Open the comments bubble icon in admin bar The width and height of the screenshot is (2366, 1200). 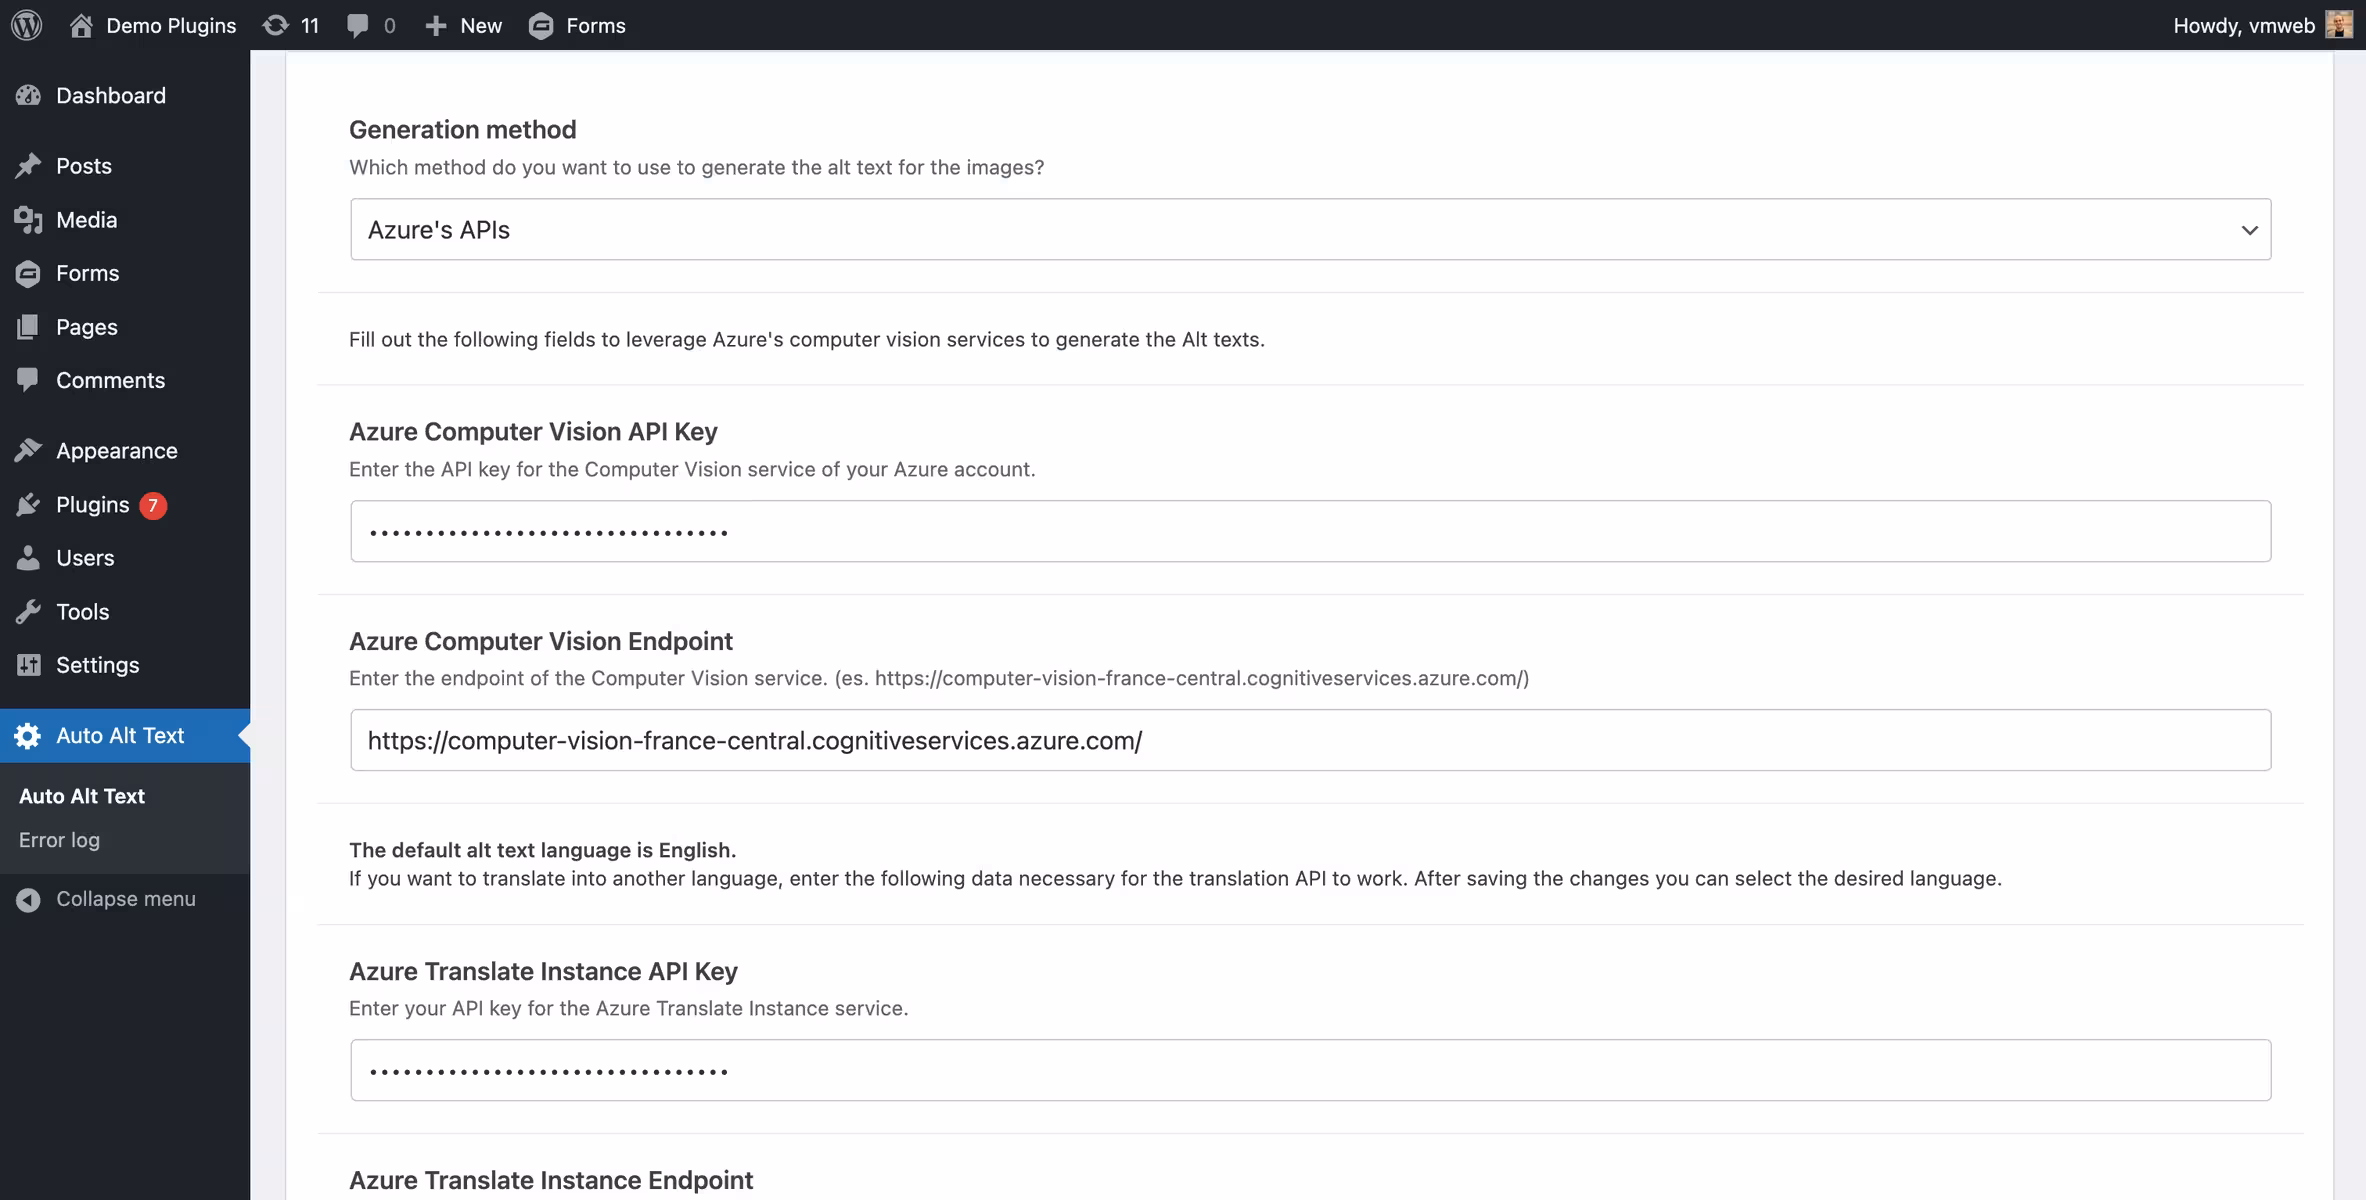(x=357, y=26)
